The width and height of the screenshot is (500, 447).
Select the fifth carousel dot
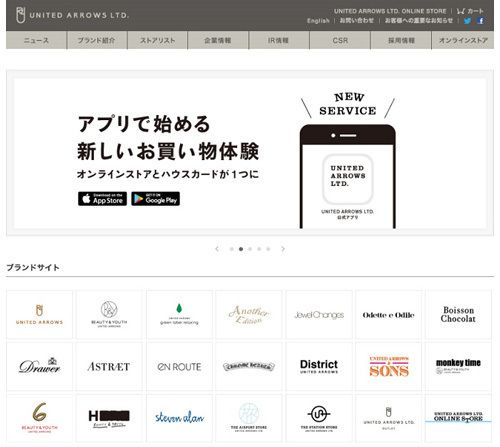268,249
